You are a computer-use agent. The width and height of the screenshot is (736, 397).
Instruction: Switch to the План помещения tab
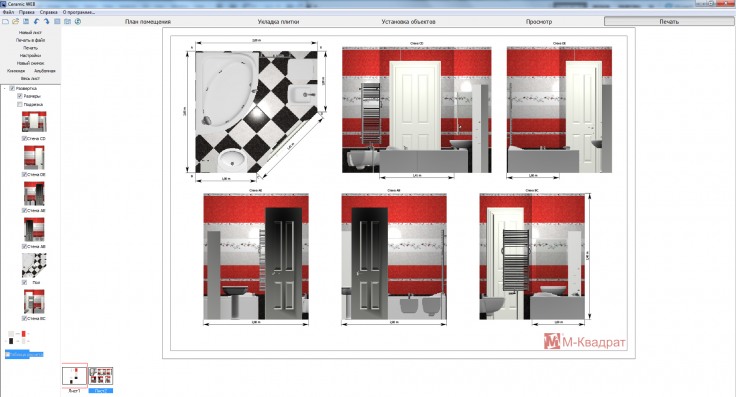(x=148, y=22)
